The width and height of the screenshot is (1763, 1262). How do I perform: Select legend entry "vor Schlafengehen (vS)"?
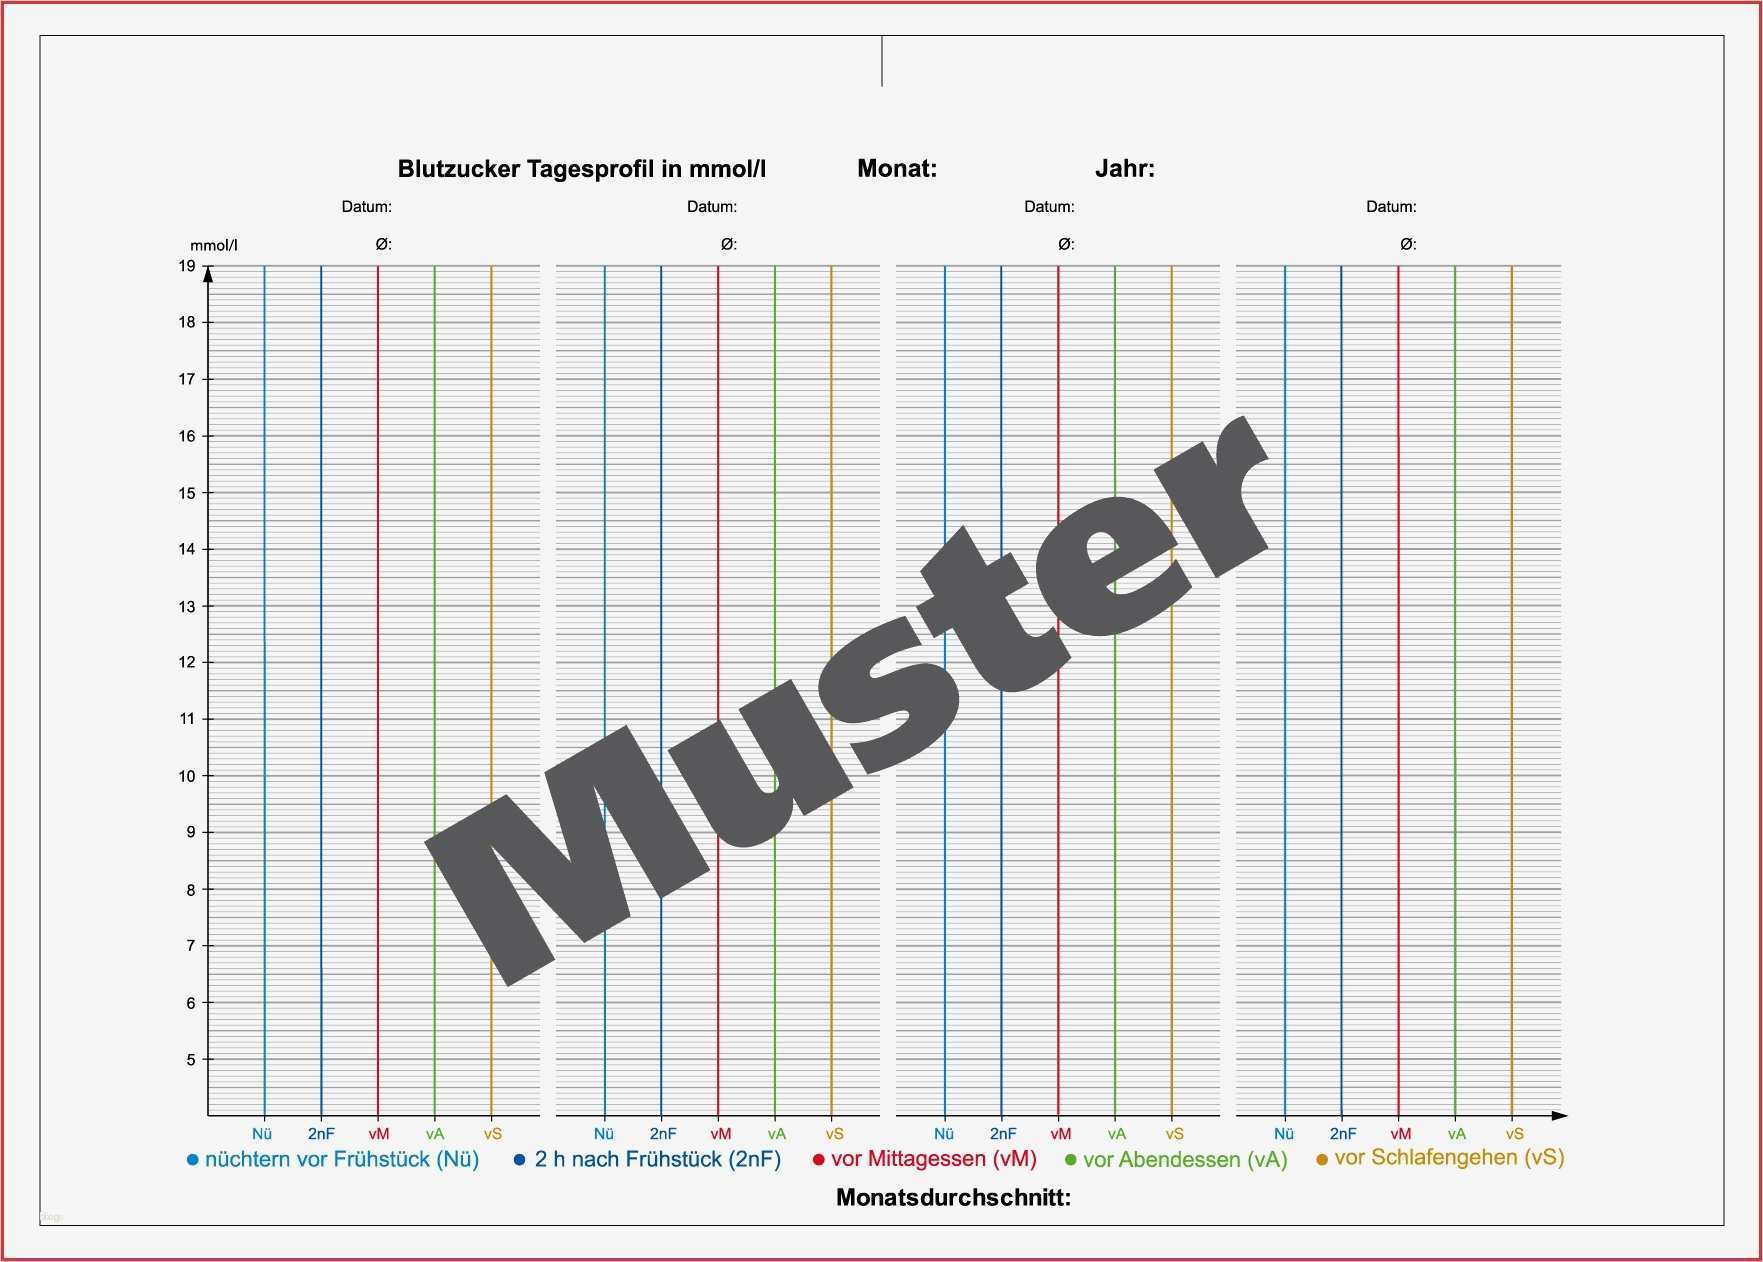point(1440,1158)
